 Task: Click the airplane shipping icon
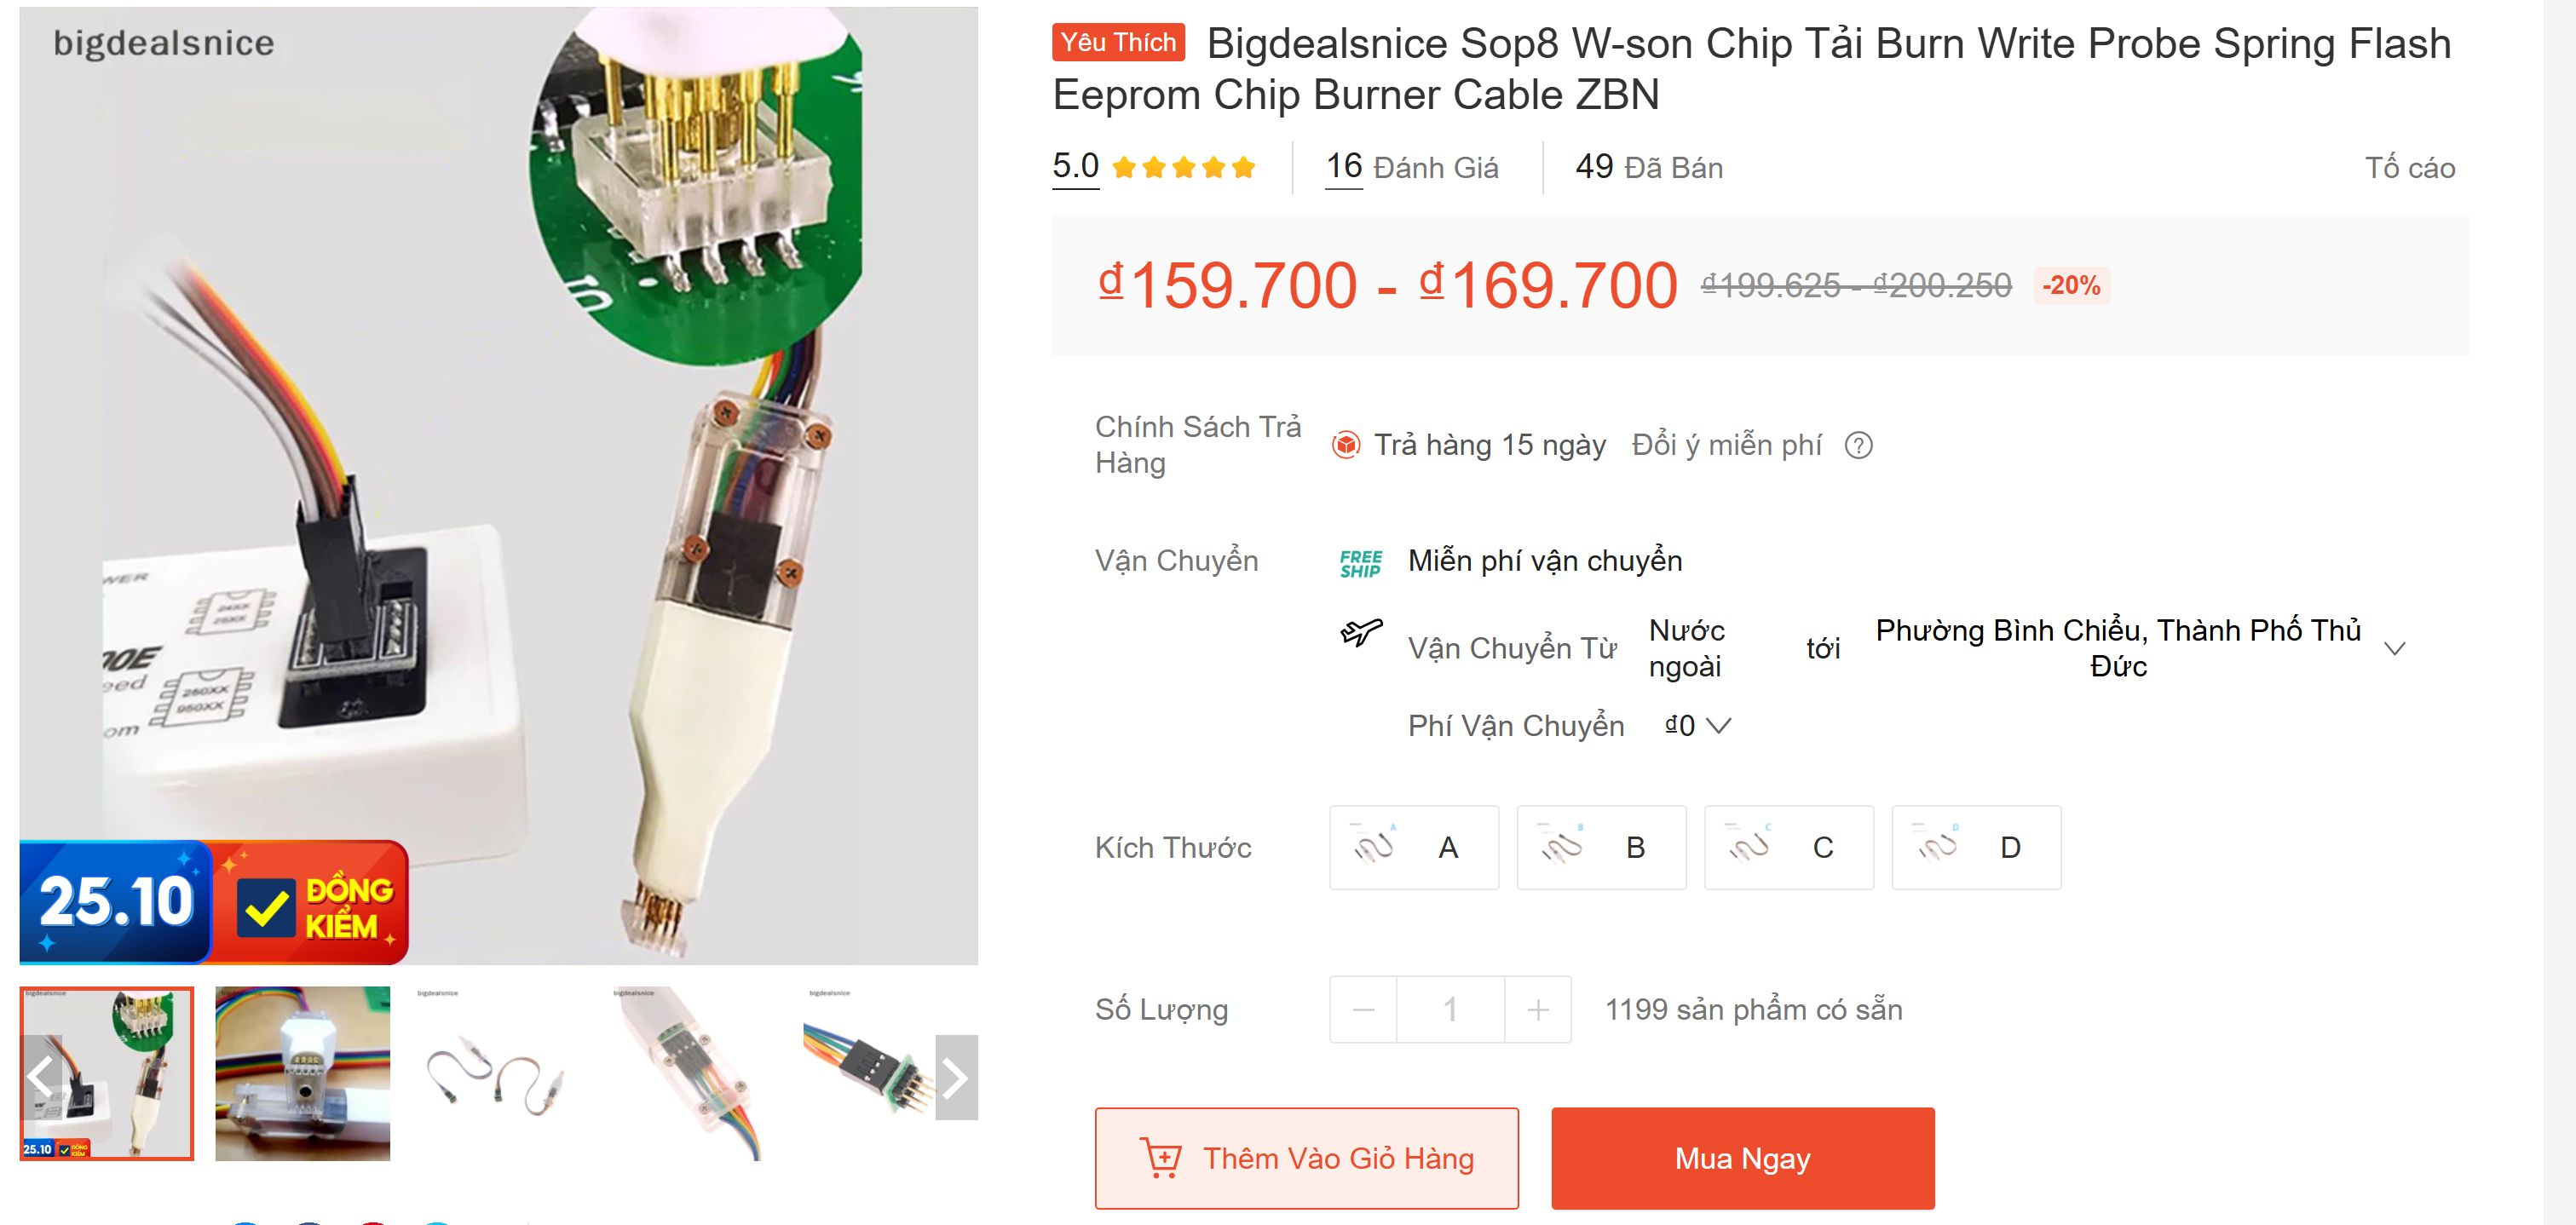pyautogui.click(x=1361, y=632)
